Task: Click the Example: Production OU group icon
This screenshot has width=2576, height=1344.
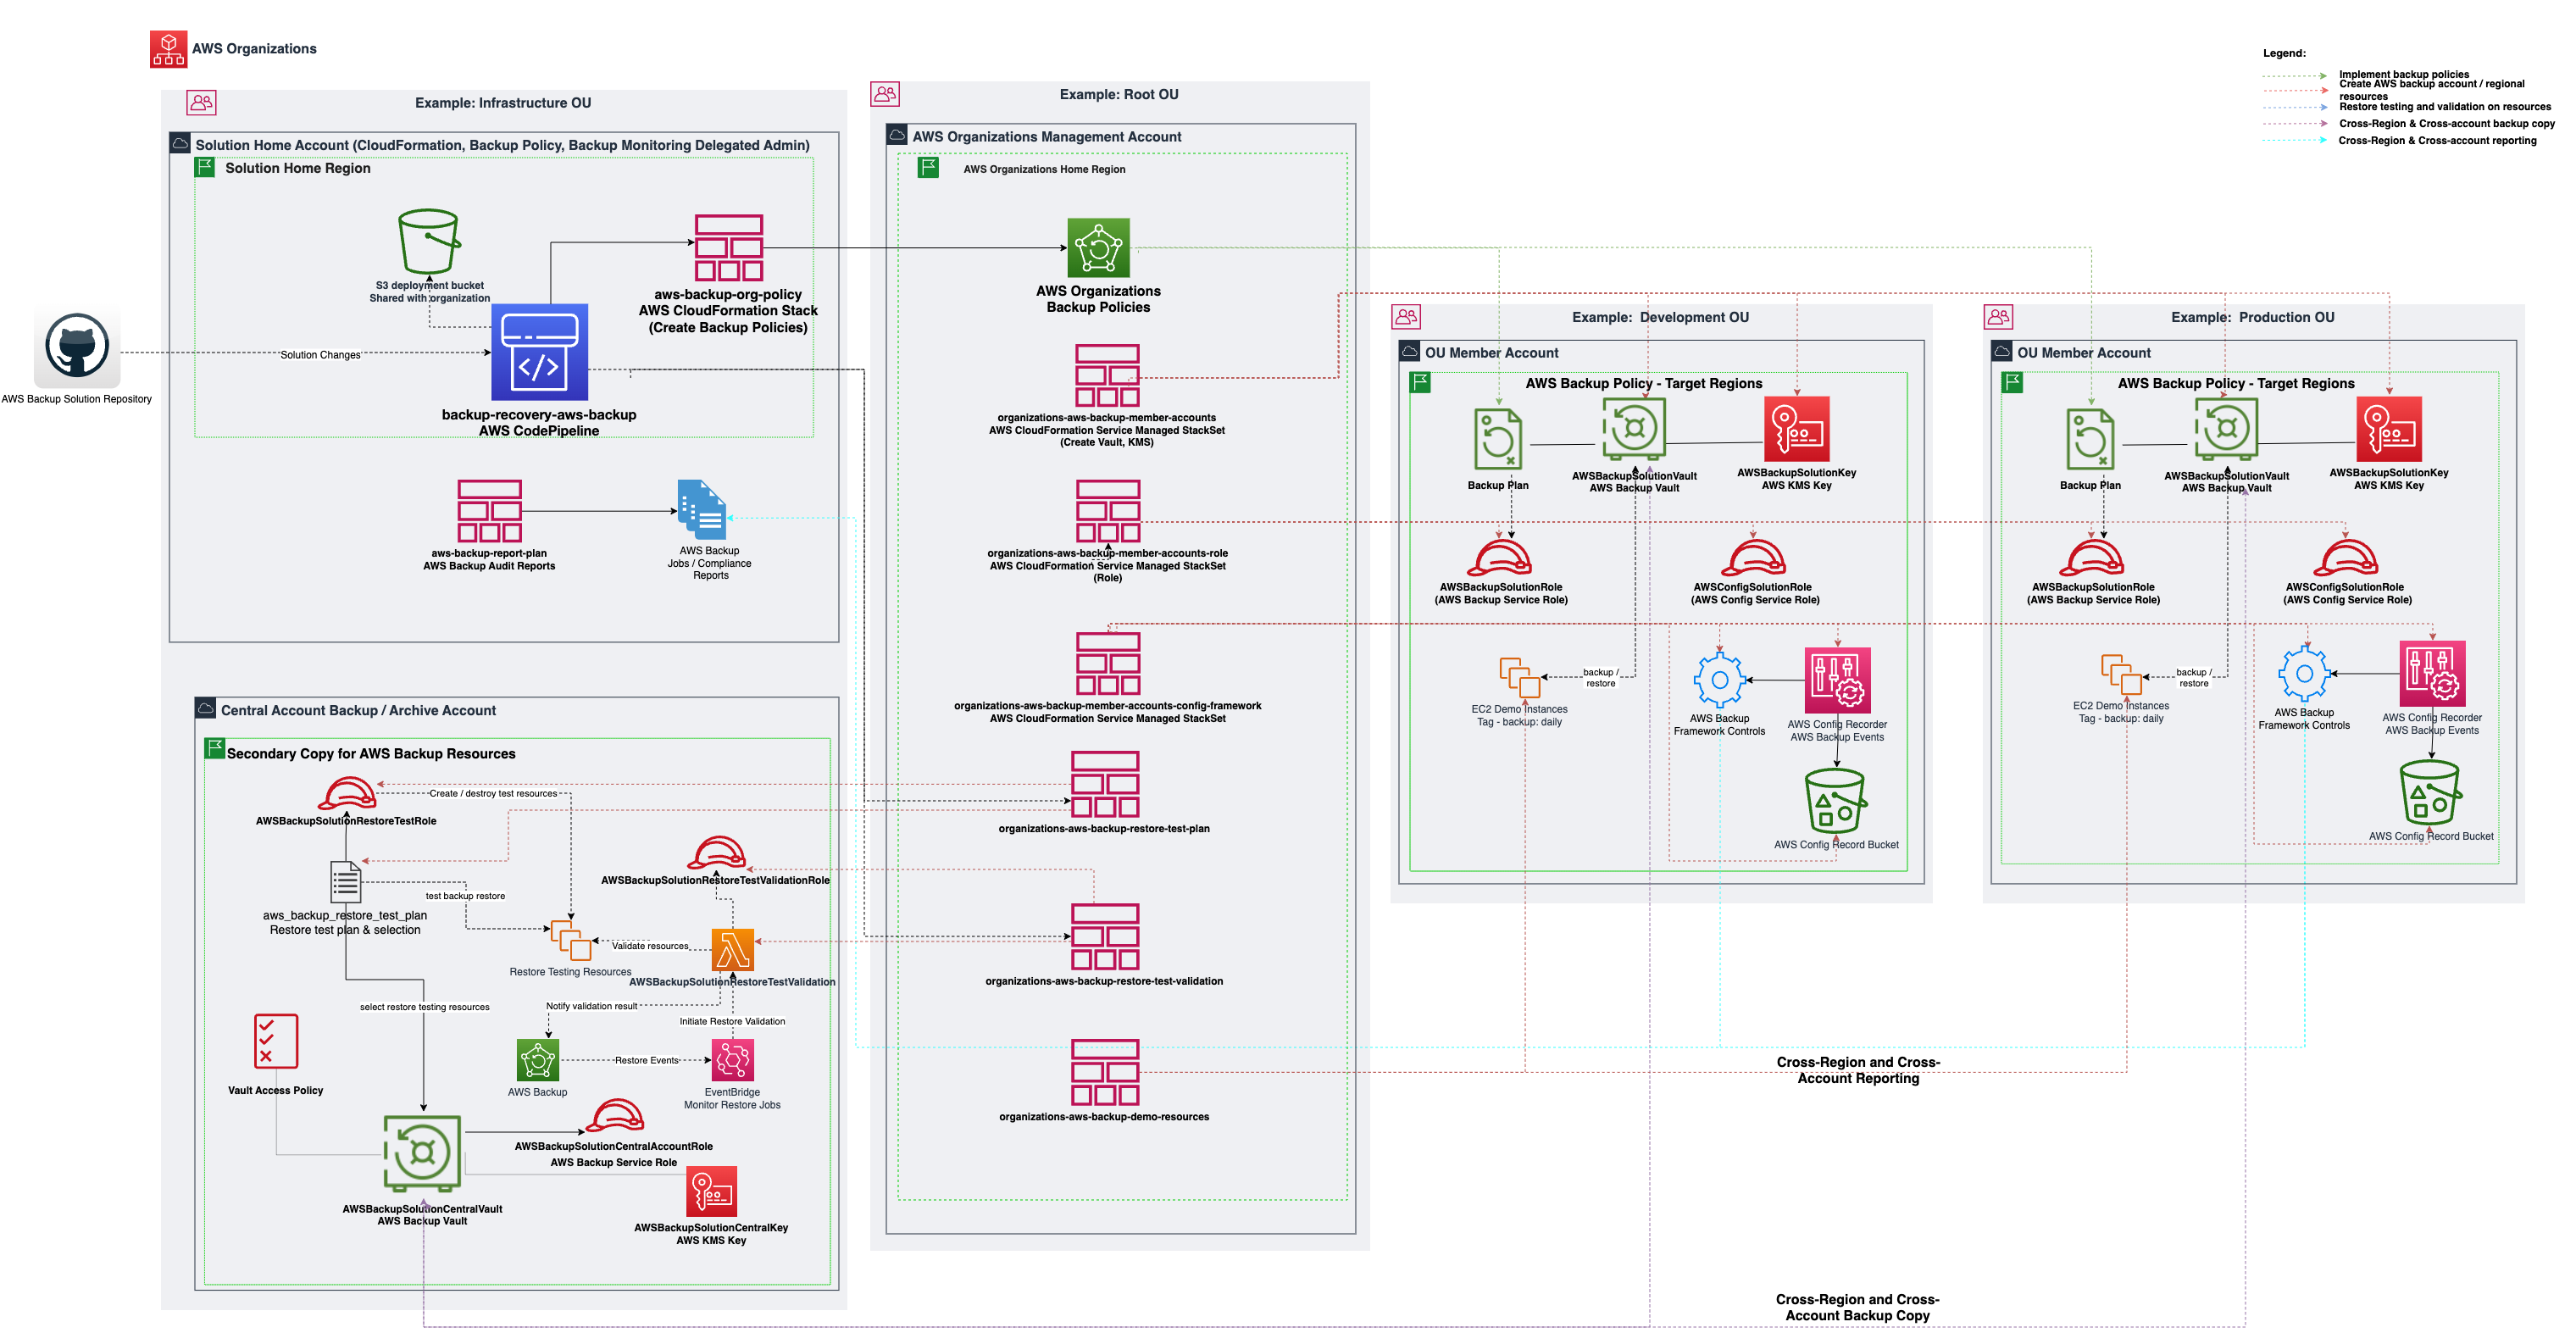Action: coord(1998,317)
